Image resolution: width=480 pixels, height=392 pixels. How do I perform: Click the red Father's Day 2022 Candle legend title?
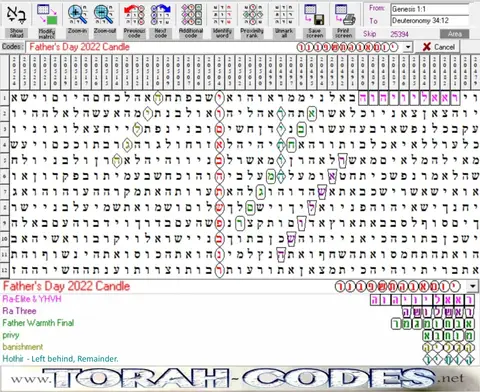pyautogui.click(x=66, y=286)
